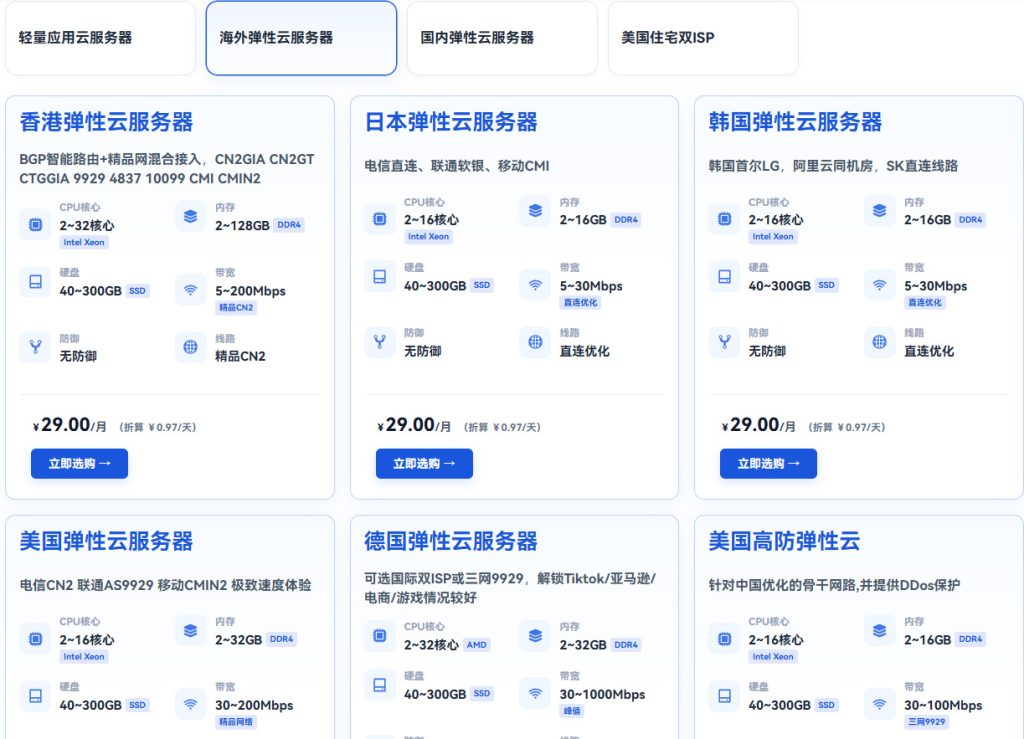Click the bandwidth wifi icon in the 日本 card
1024x739 pixels.
tap(536, 285)
